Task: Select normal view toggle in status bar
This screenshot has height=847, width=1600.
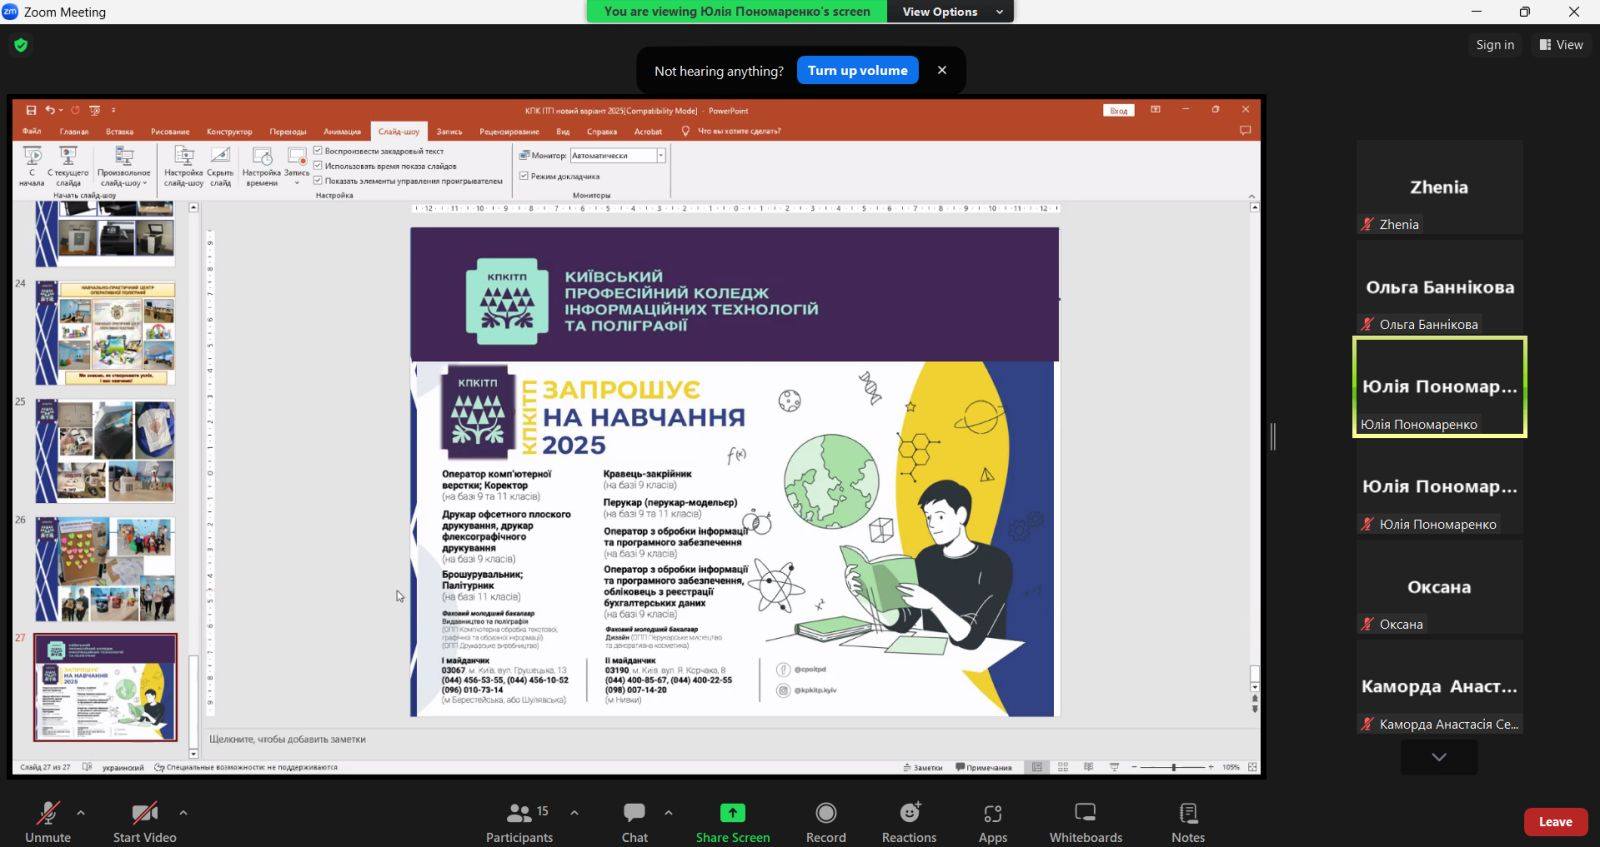Action: 1037,767
